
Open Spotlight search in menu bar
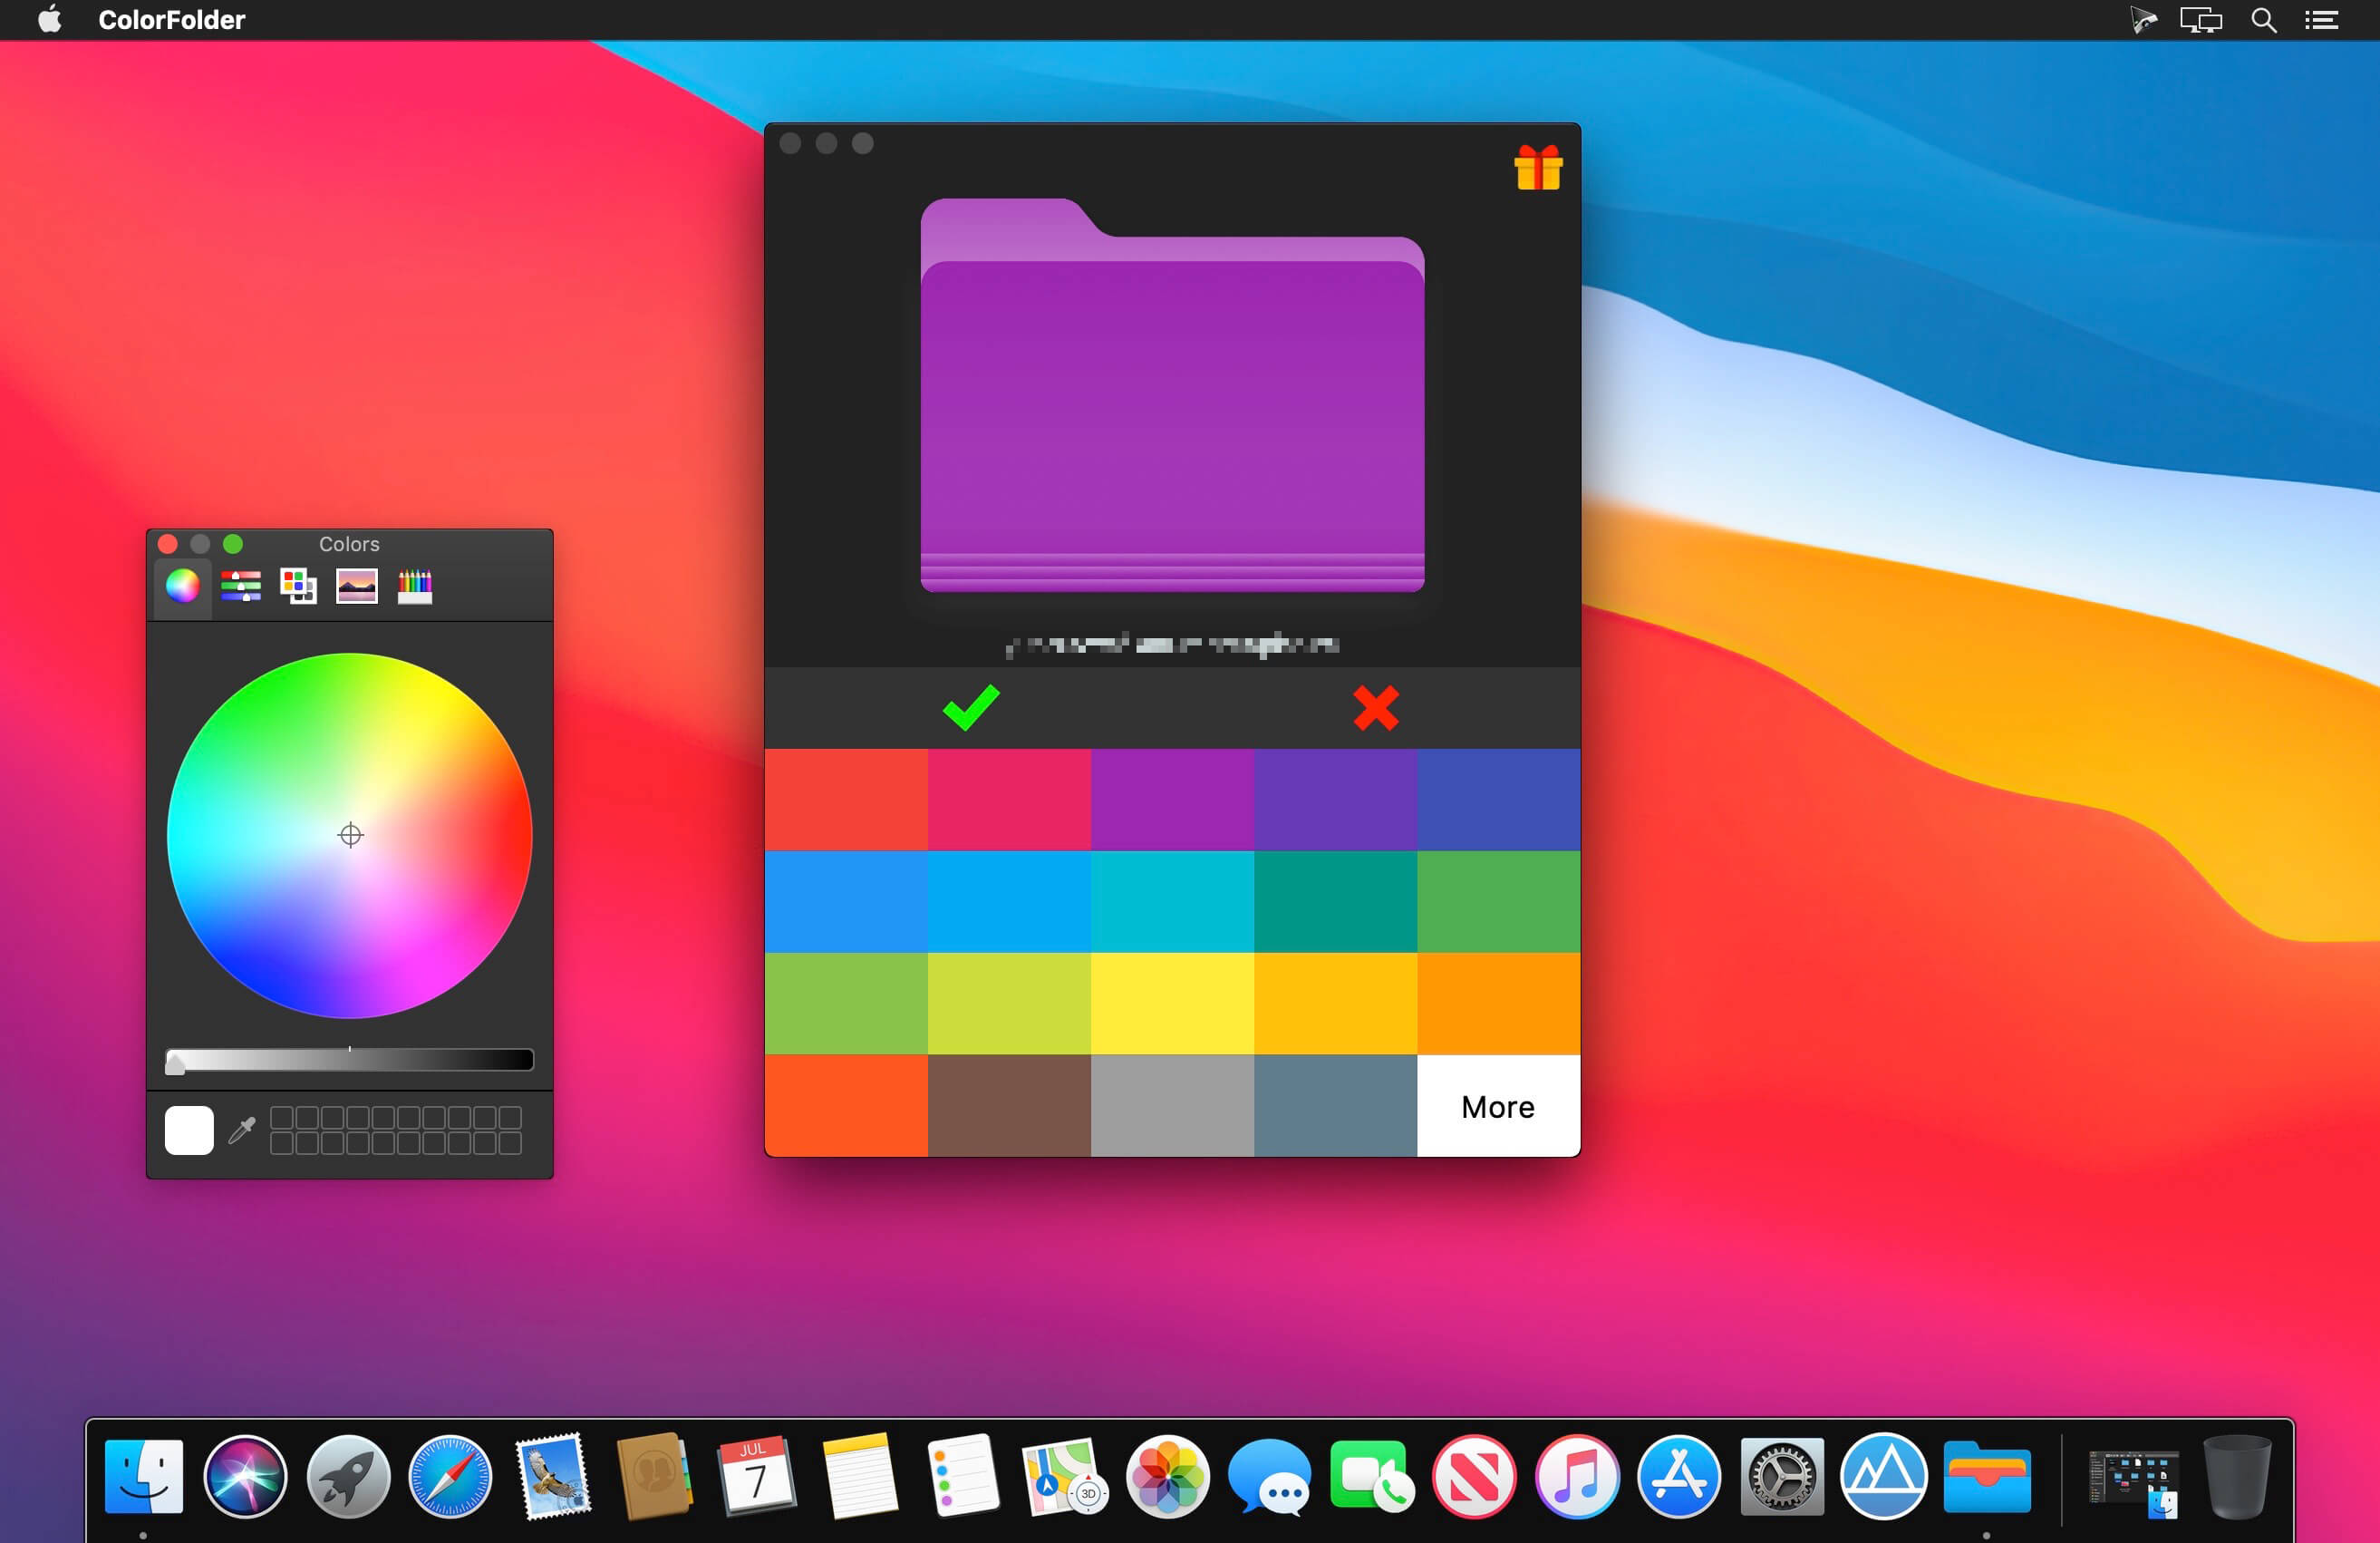(x=2264, y=20)
